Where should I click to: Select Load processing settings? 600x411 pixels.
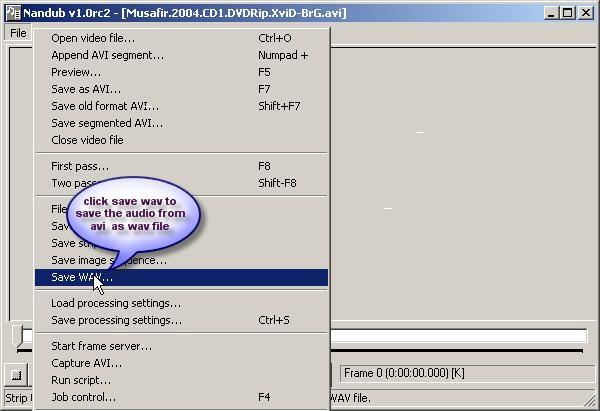pyautogui.click(x=181, y=303)
